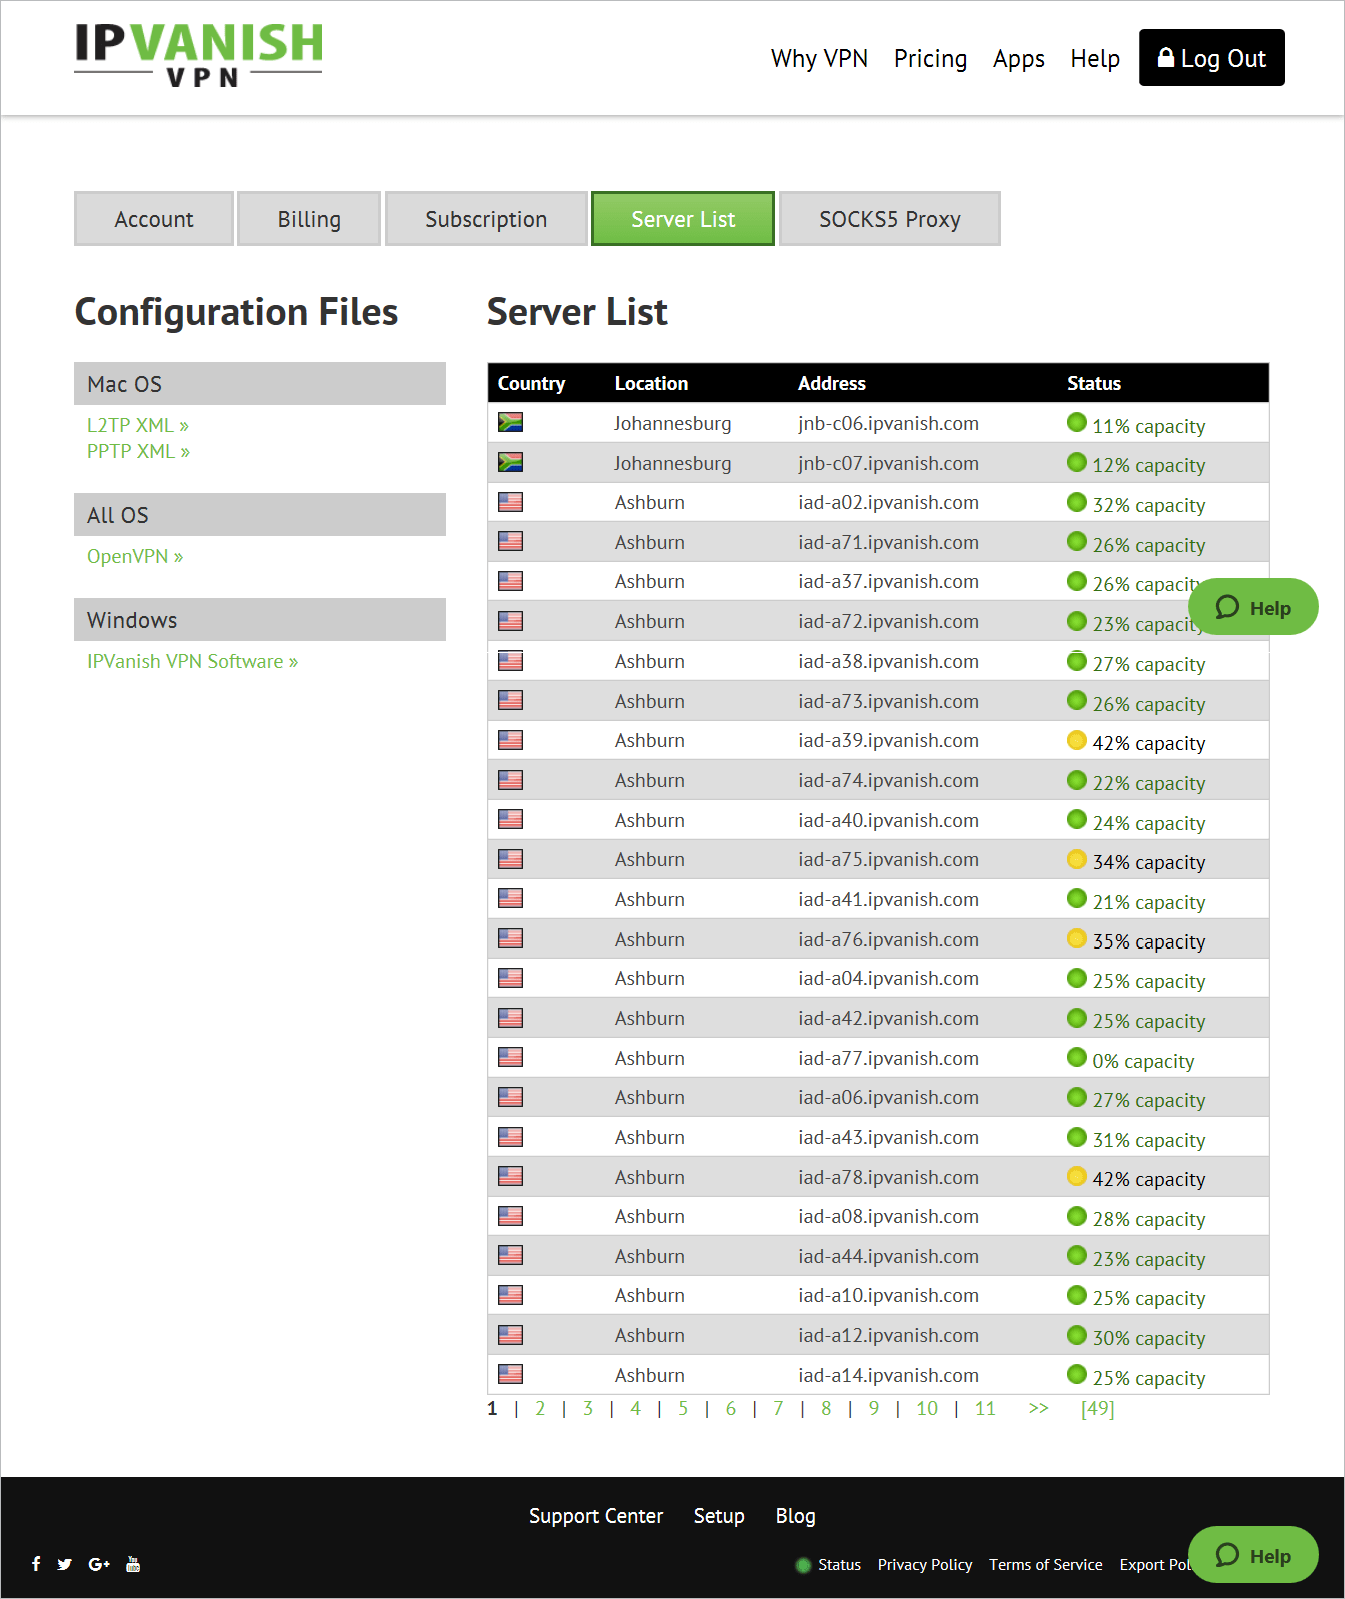This screenshot has height=1599, width=1345.
Task: Click the yellow status dot for iad-a39
Action: point(1077,740)
